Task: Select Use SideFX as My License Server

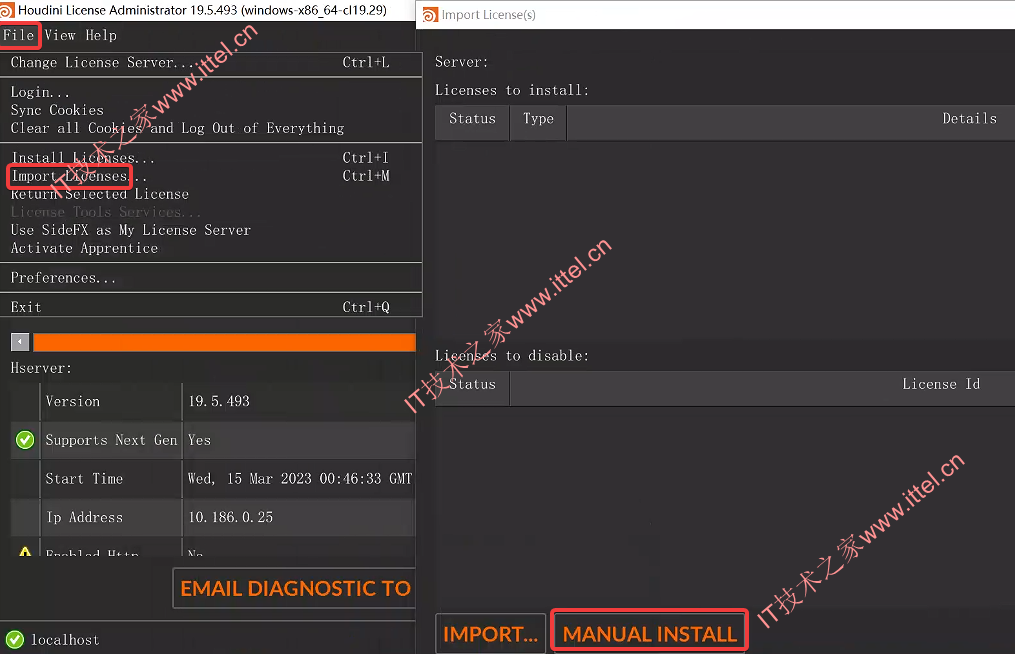Action: (211, 231)
